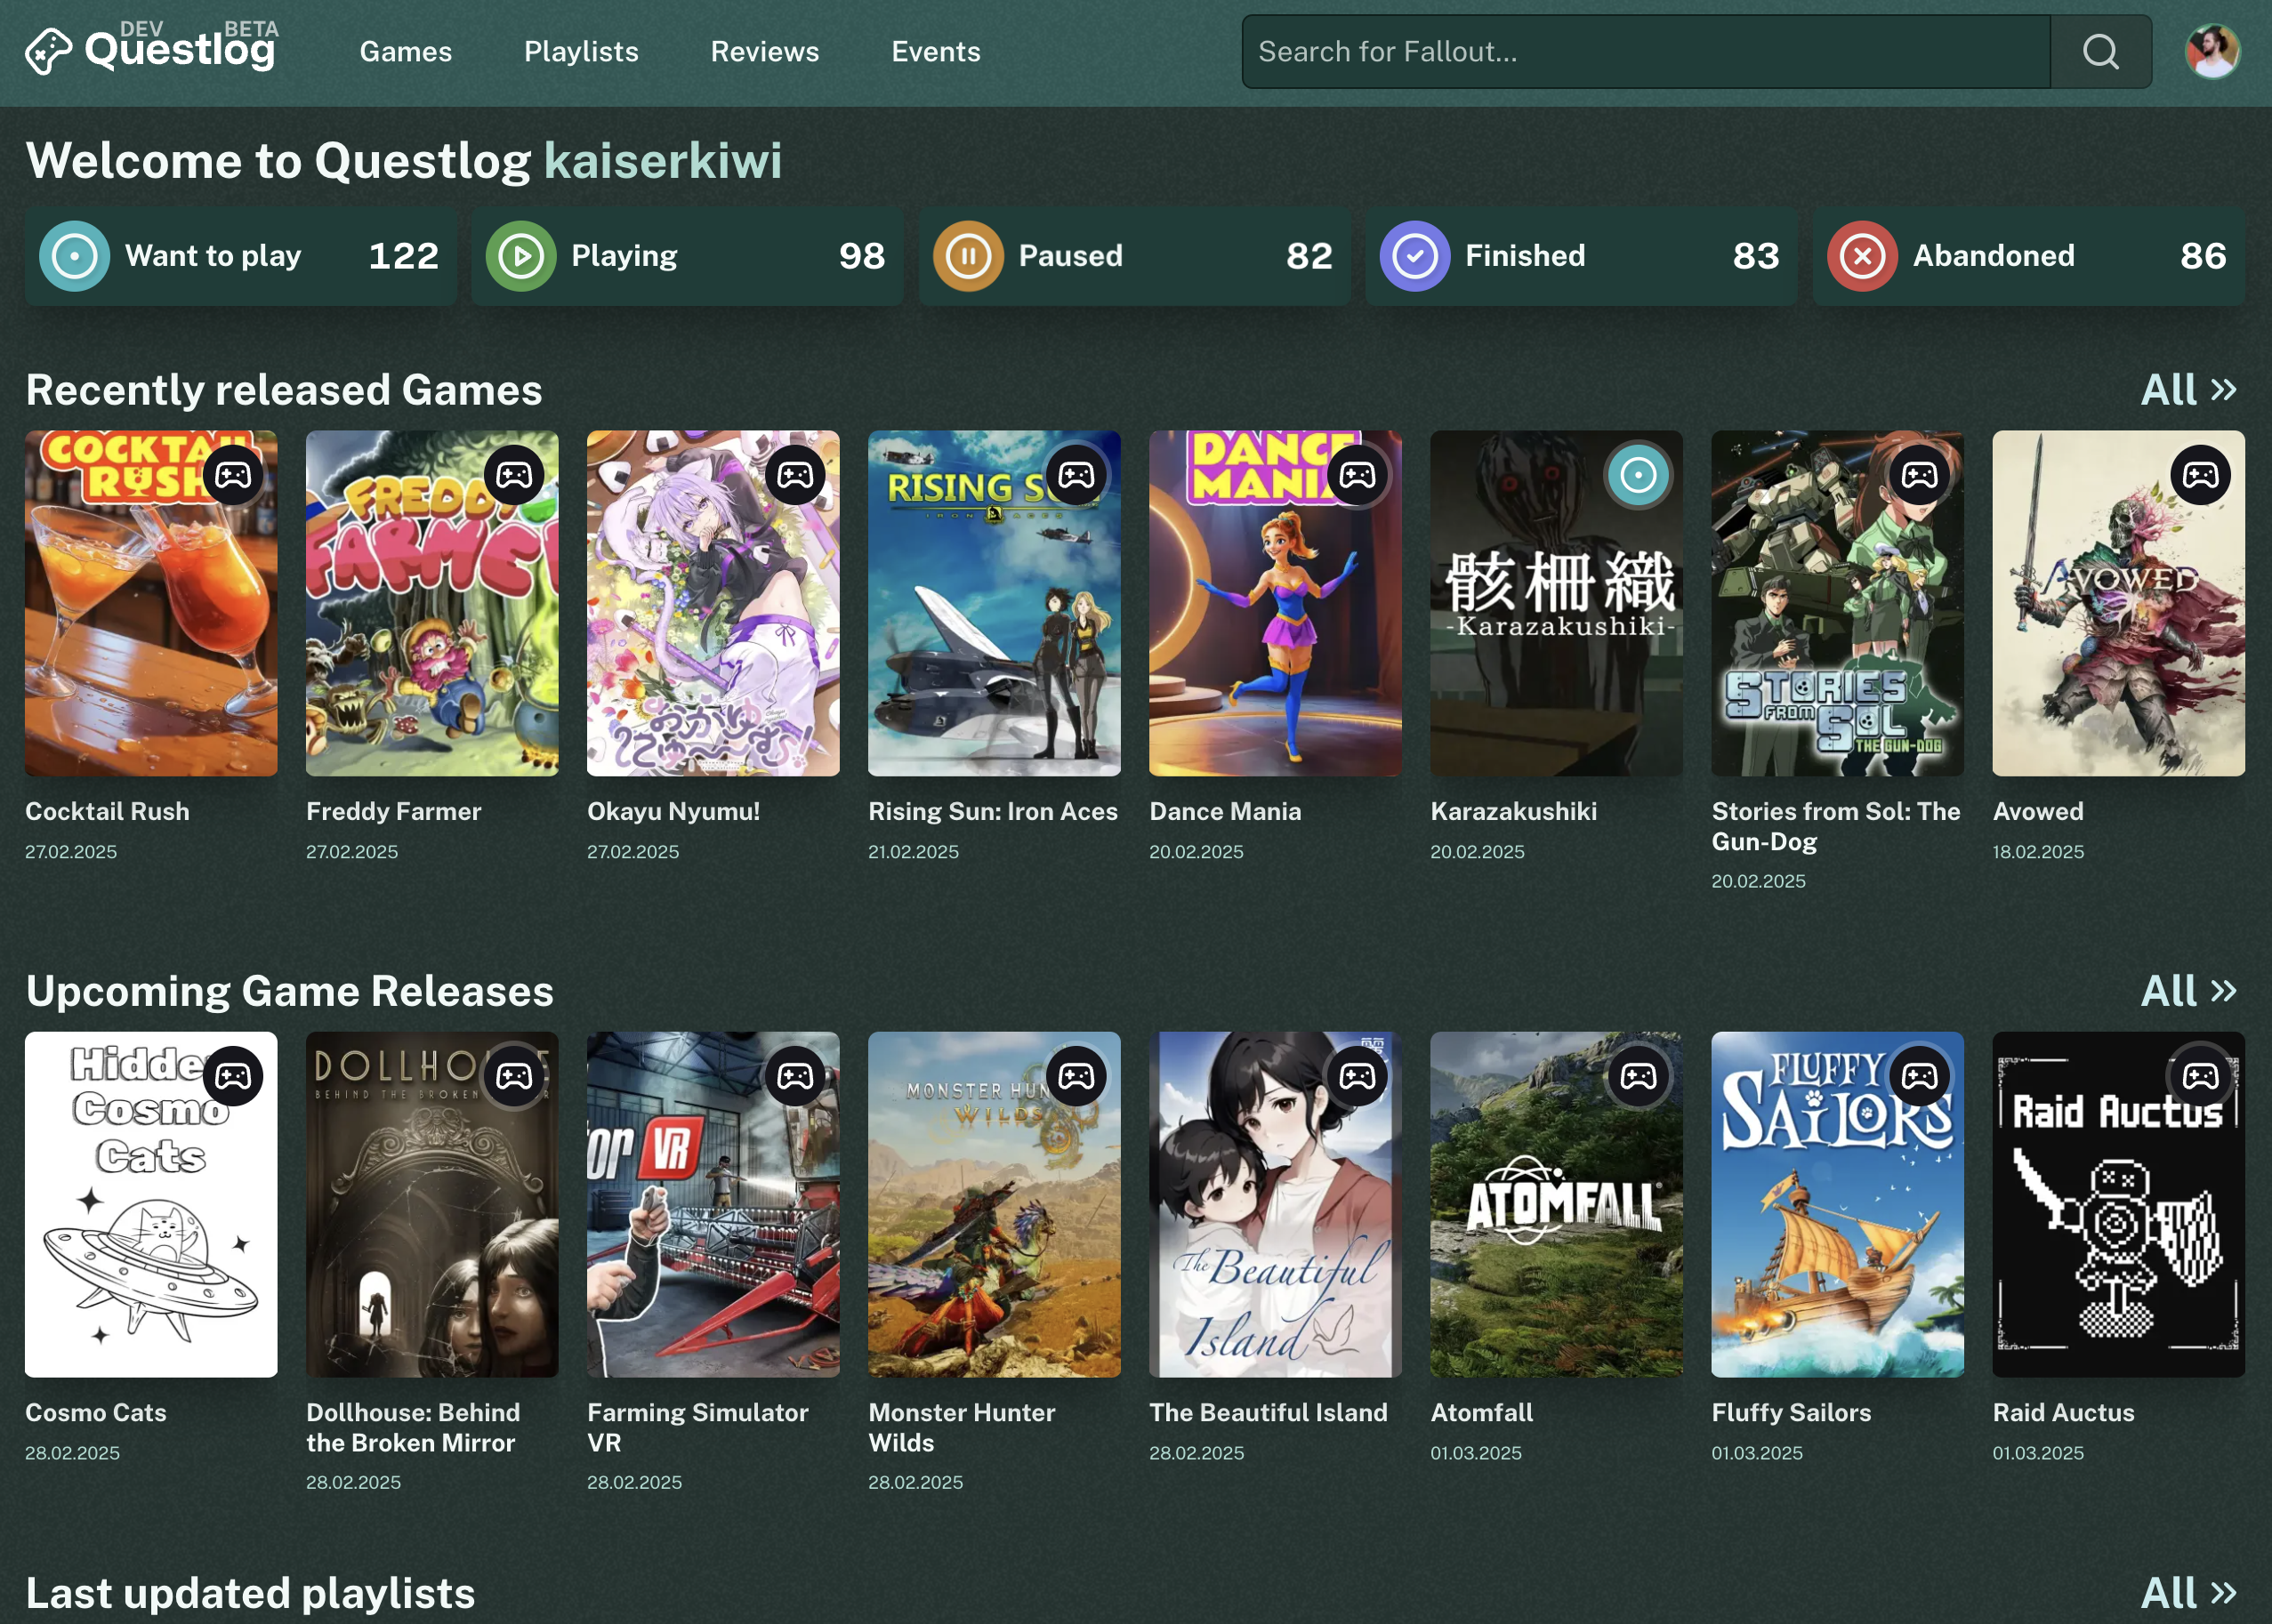Open the Reviews nav menu
This screenshot has height=1624, width=2272.
(x=765, y=52)
